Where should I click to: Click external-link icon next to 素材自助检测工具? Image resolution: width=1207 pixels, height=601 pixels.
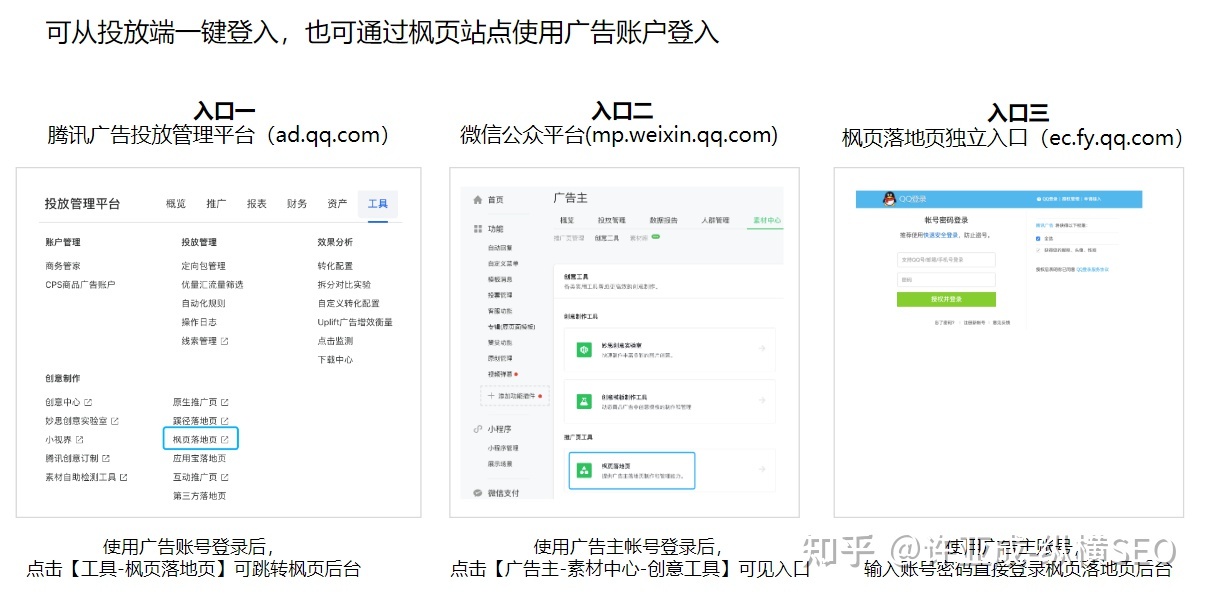coord(124,477)
